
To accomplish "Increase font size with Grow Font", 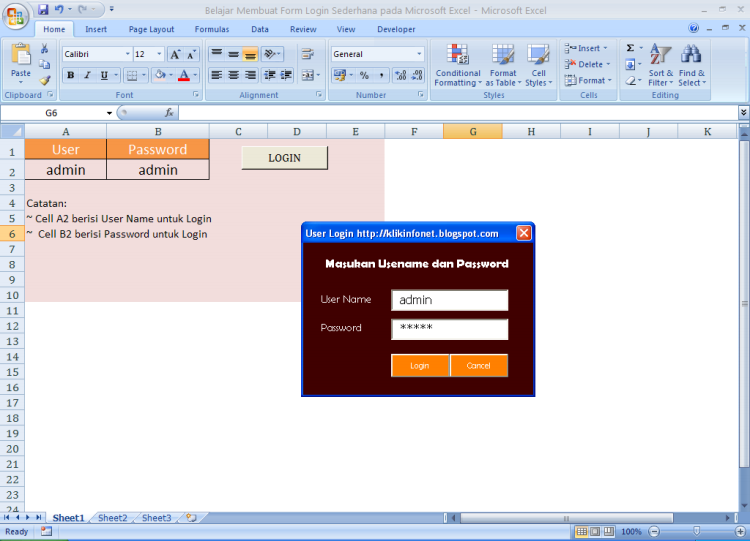I will click(175, 54).
